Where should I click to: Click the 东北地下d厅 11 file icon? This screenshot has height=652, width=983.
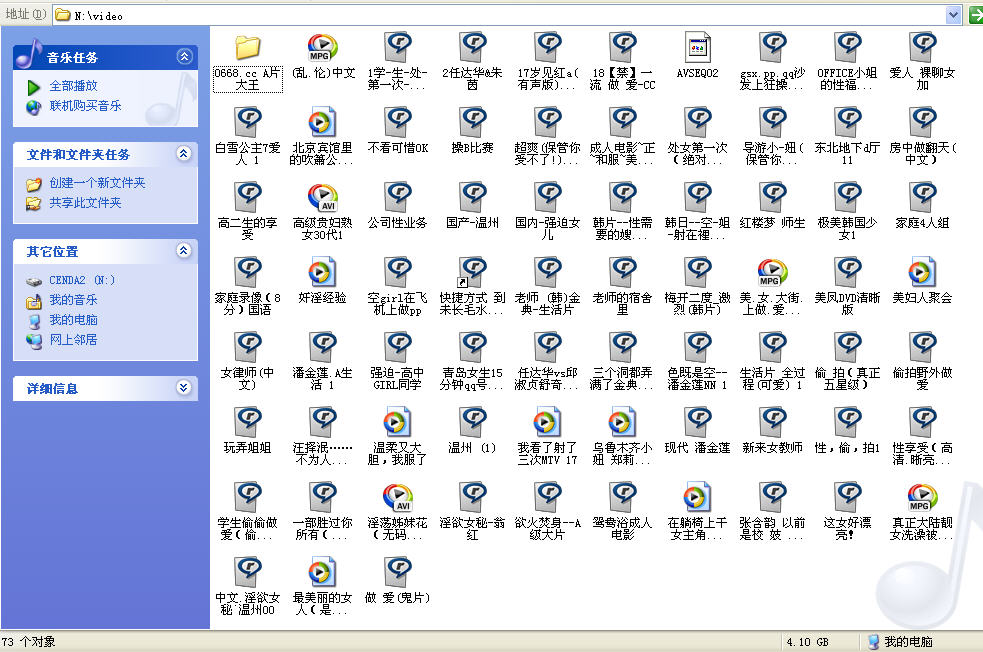coord(847,122)
